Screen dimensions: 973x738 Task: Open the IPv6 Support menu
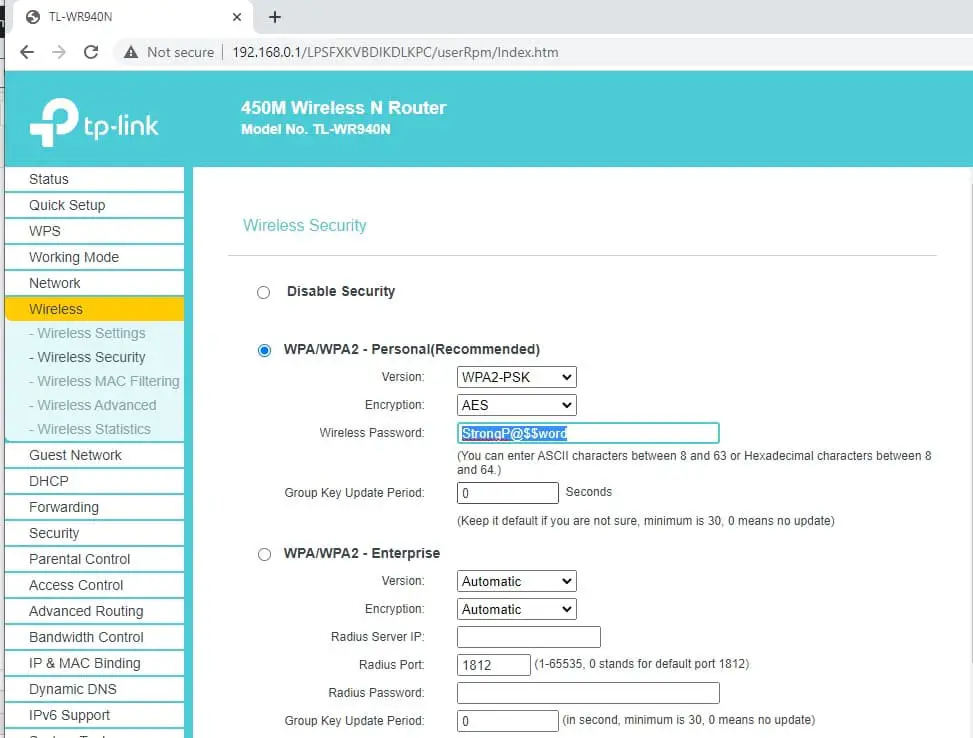pyautogui.click(x=94, y=716)
